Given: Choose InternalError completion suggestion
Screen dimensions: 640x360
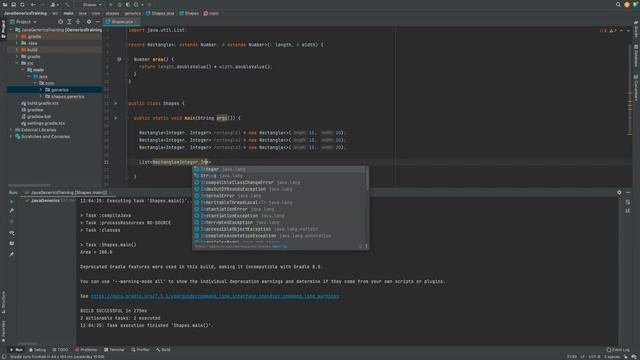Looking at the screenshot, I should click(x=280, y=196).
